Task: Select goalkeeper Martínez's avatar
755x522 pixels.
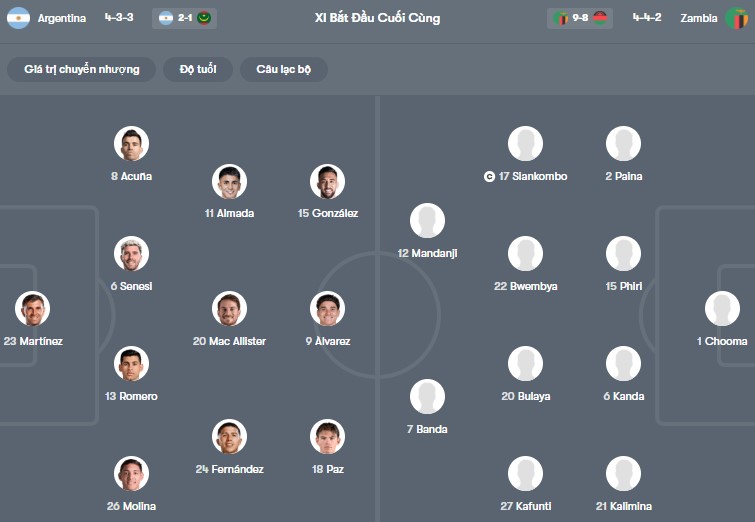Action: click(32, 309)
